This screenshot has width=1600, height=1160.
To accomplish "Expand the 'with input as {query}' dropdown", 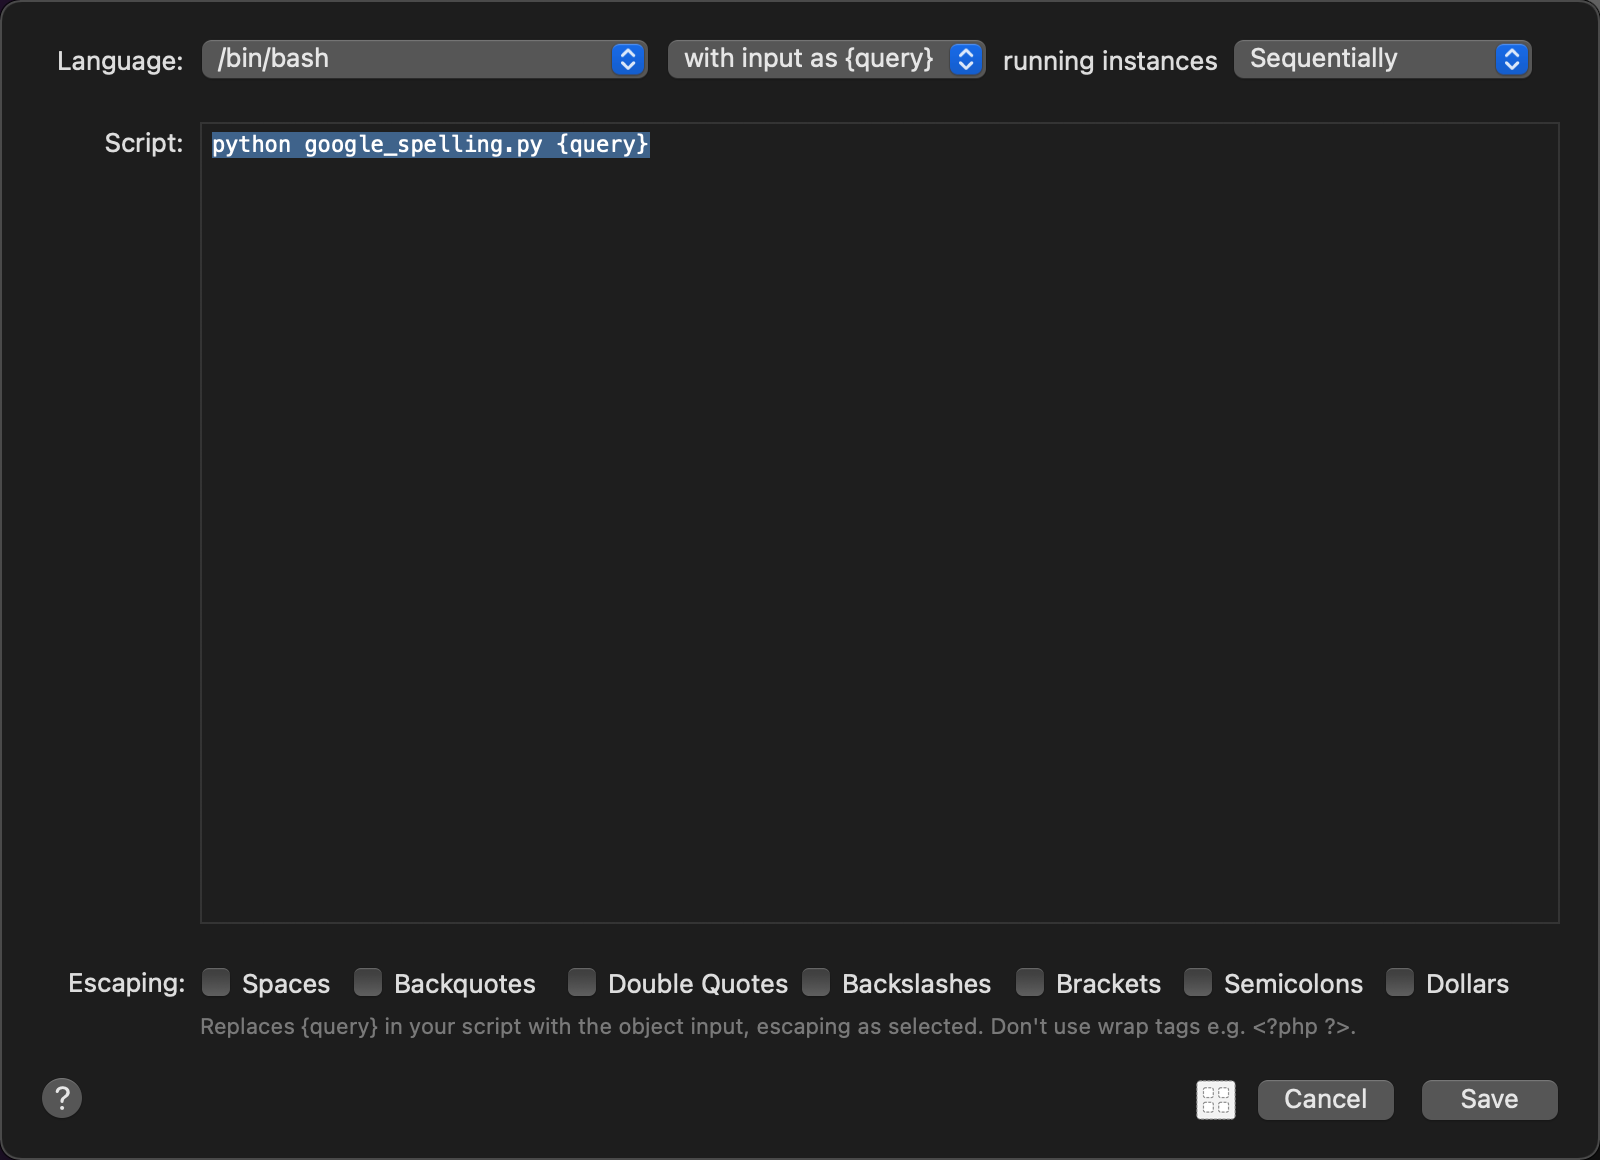I will click(810, 59).
